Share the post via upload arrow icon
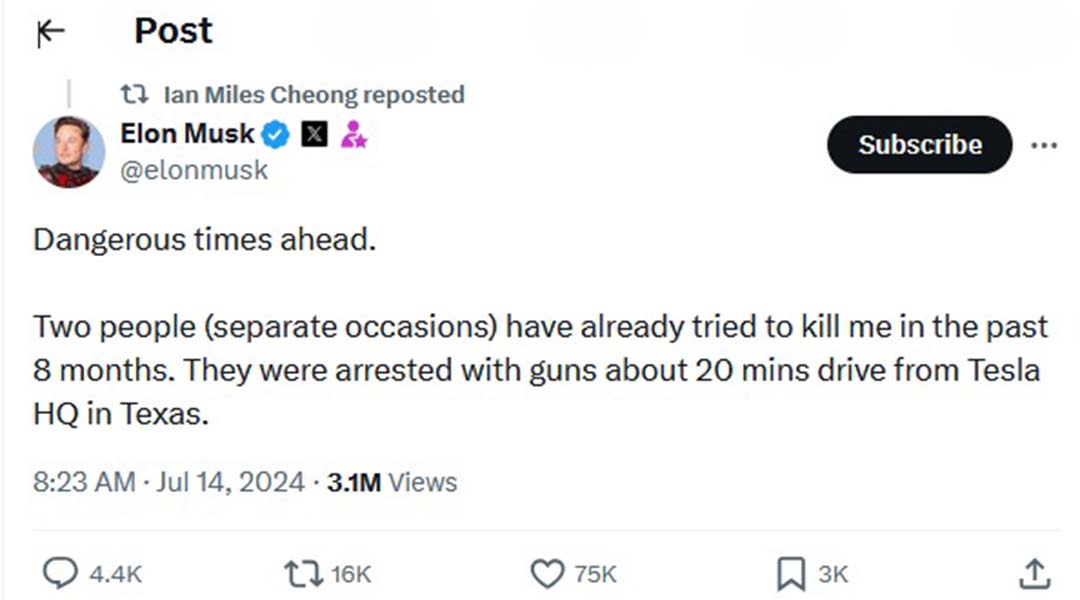1080x600 pixels. point(1034,574)
